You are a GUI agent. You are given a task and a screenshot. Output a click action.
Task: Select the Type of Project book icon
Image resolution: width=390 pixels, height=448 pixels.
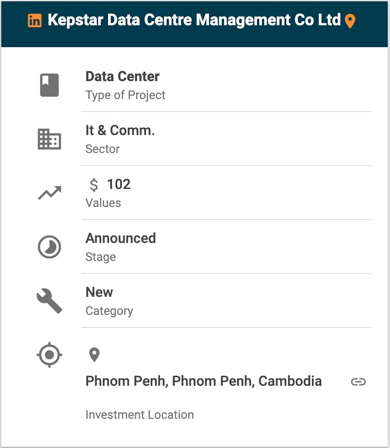pyautogui.click(x=49, y=85)
